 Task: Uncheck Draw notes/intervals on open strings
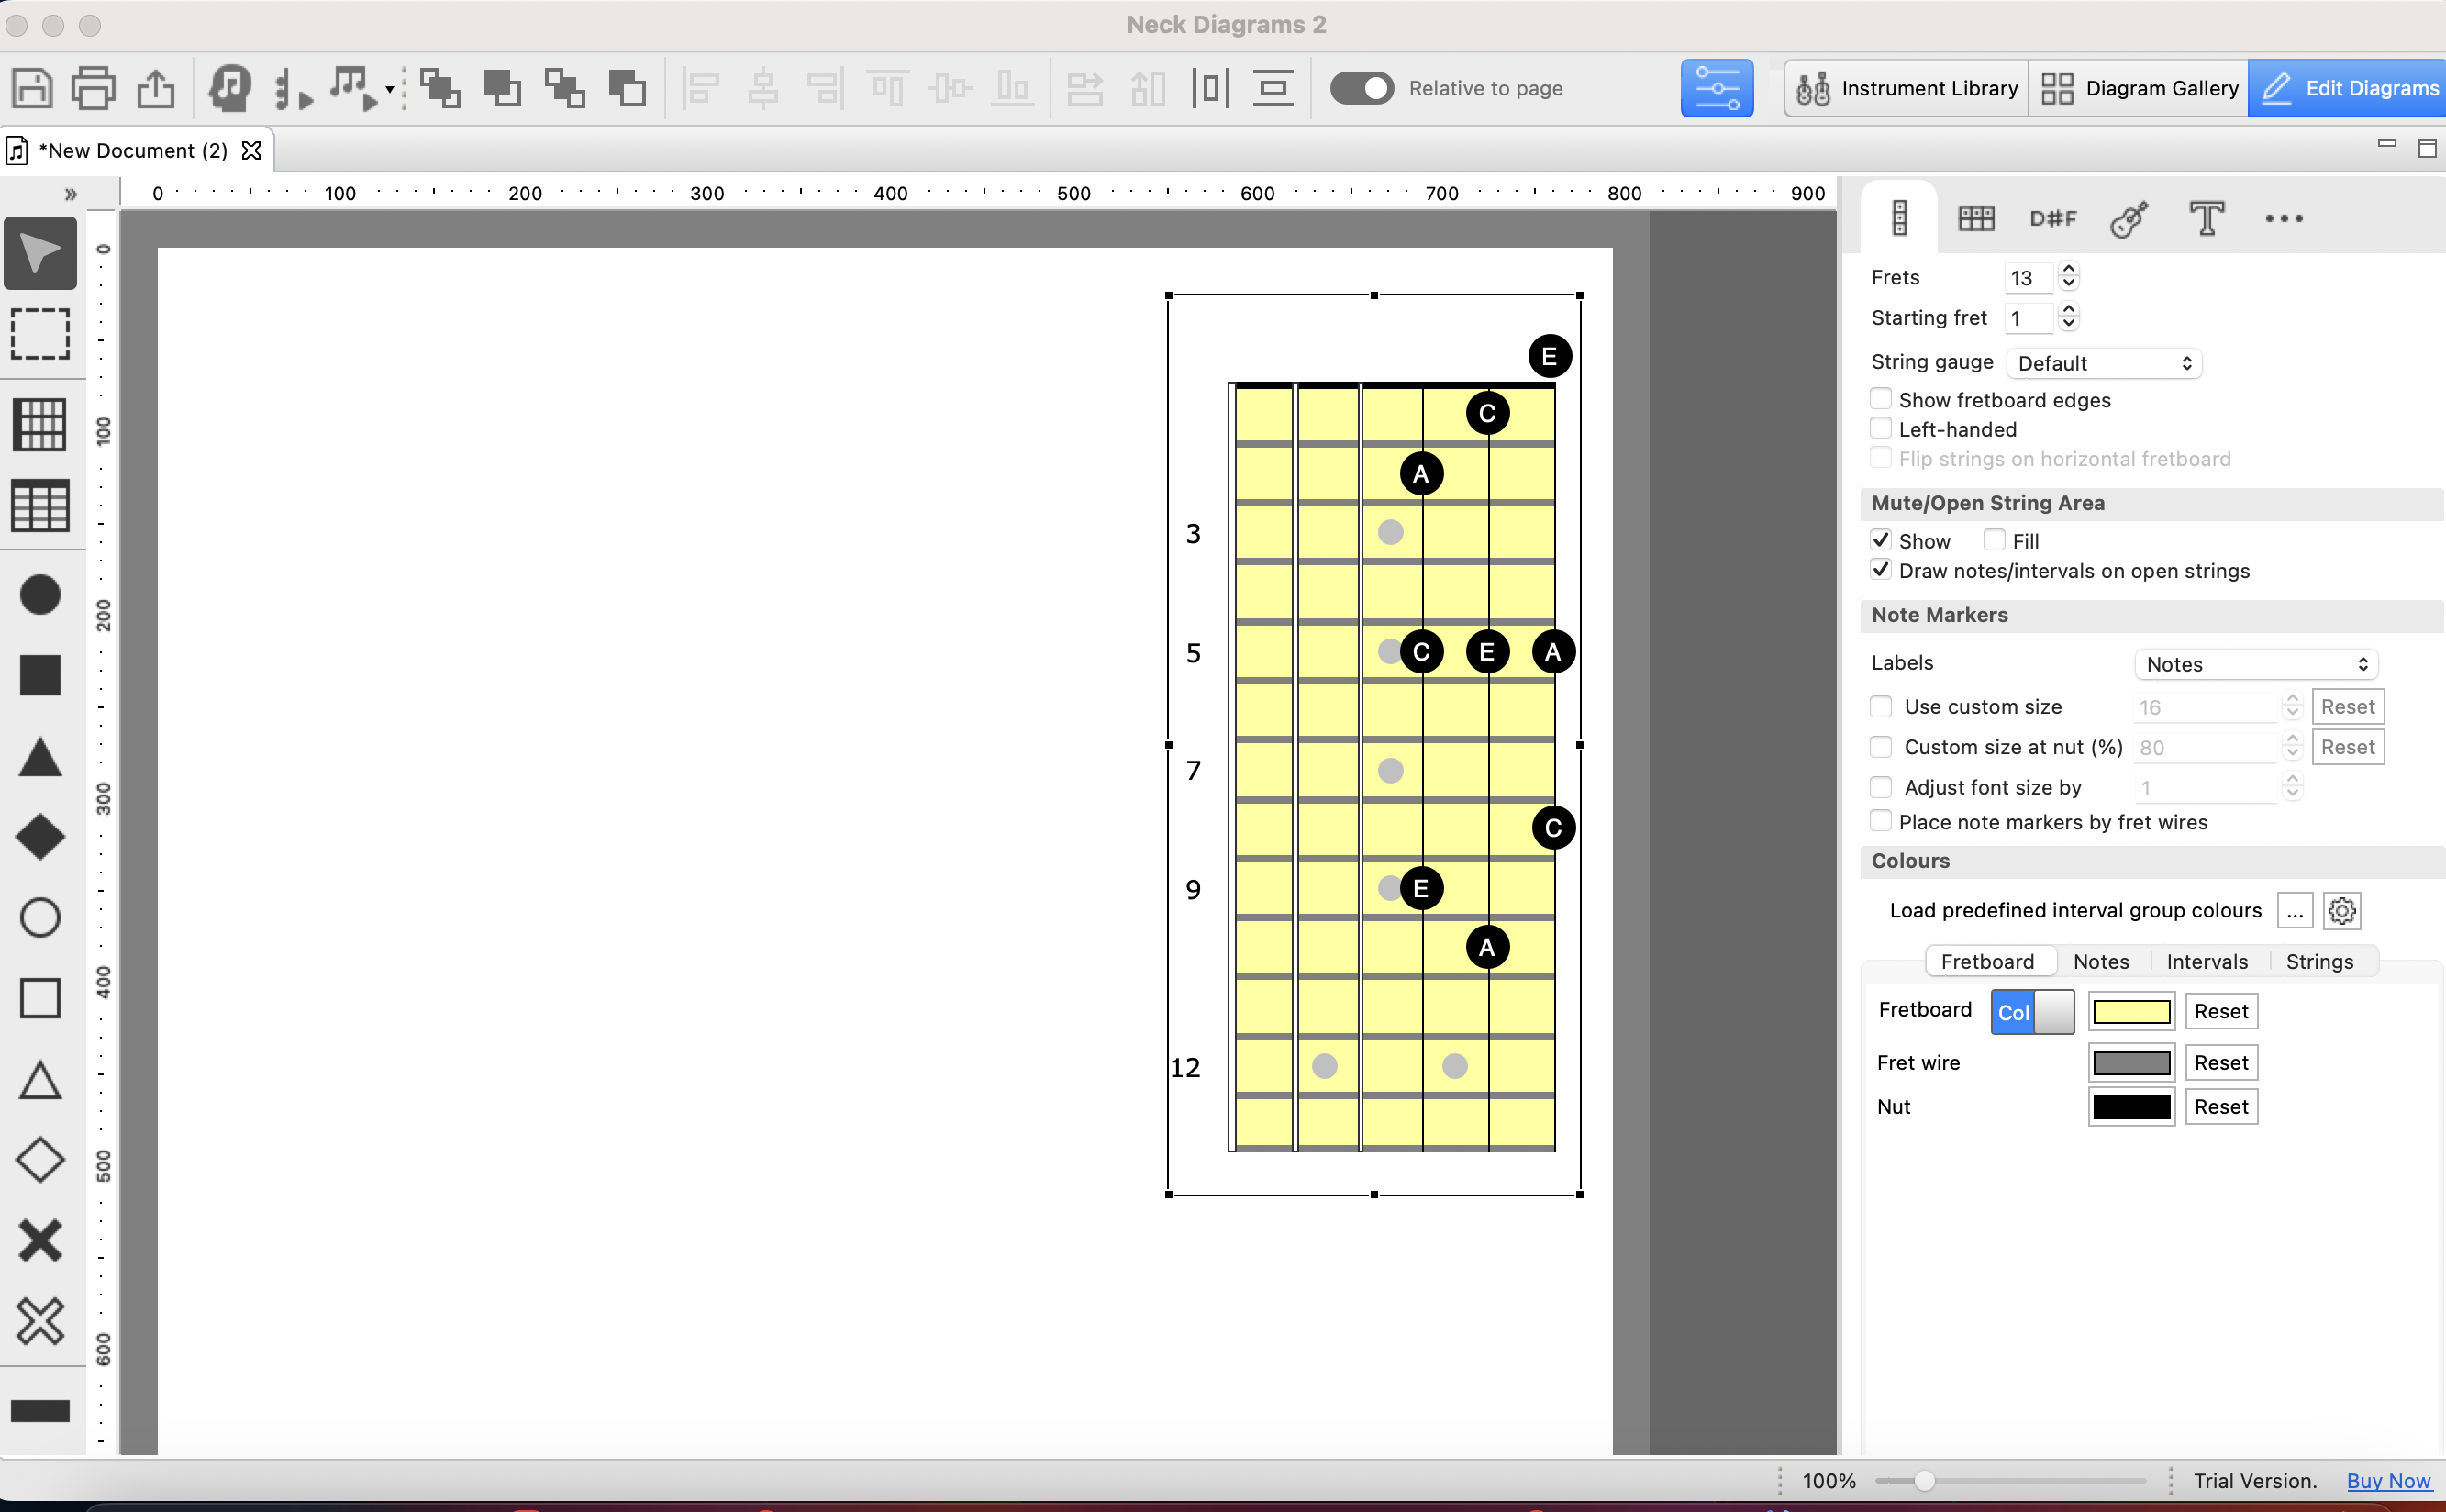pyautogui.click(x=1881, y=570)
